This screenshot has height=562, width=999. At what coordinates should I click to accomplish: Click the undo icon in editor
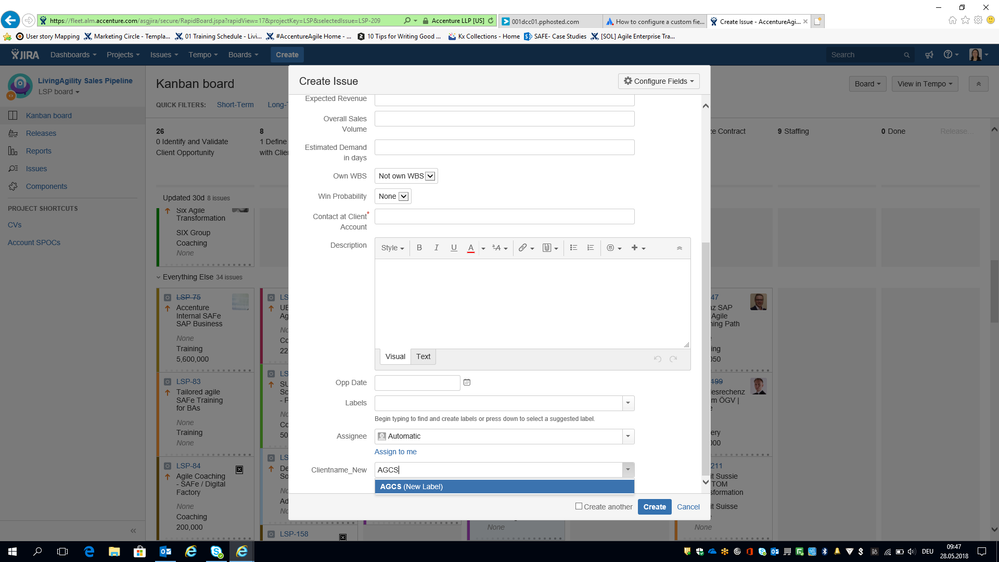[x=658, y=359]
